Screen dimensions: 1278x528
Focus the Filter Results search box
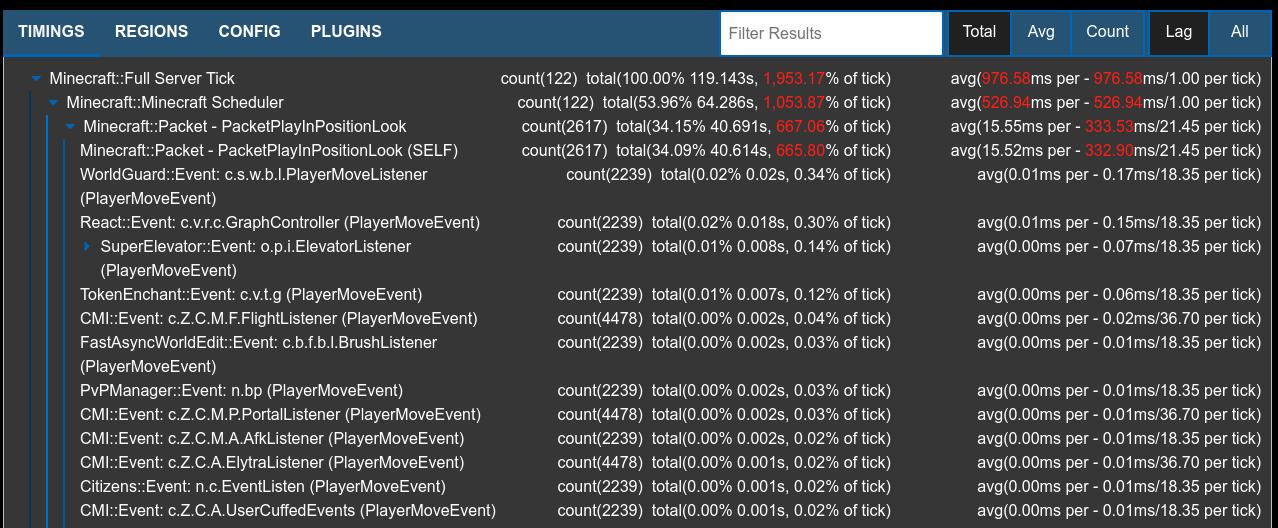[831, 33]
